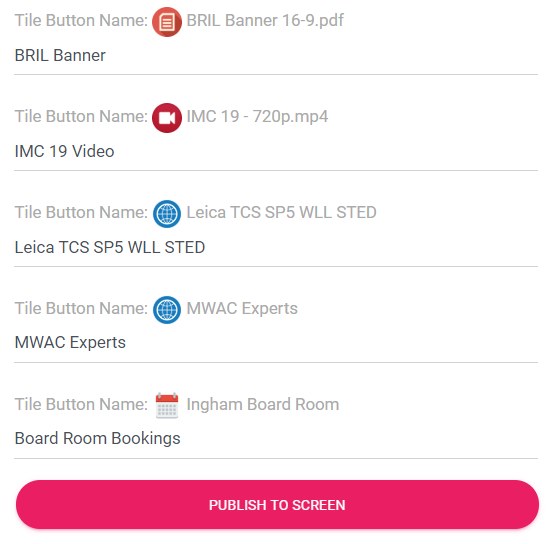Edit the Leica TCS SP5 WLL STED name field

(276, 247)
